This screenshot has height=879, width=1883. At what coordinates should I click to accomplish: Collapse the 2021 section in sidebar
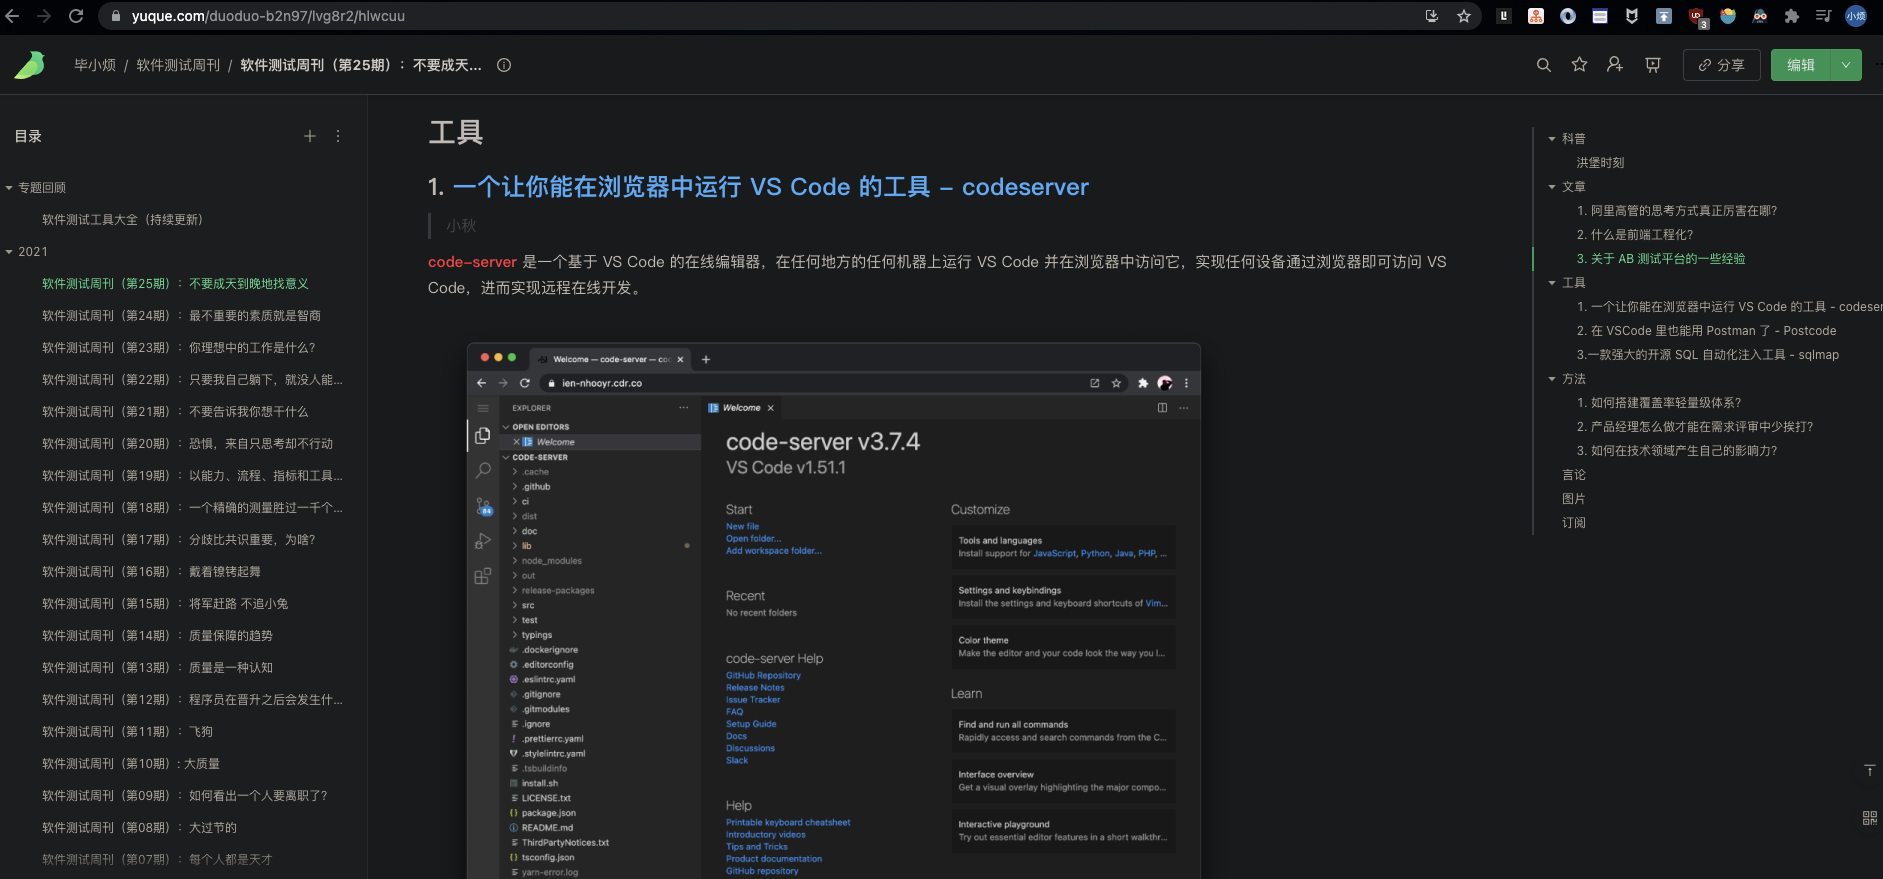pyautogui.click(x=9, y=252)
